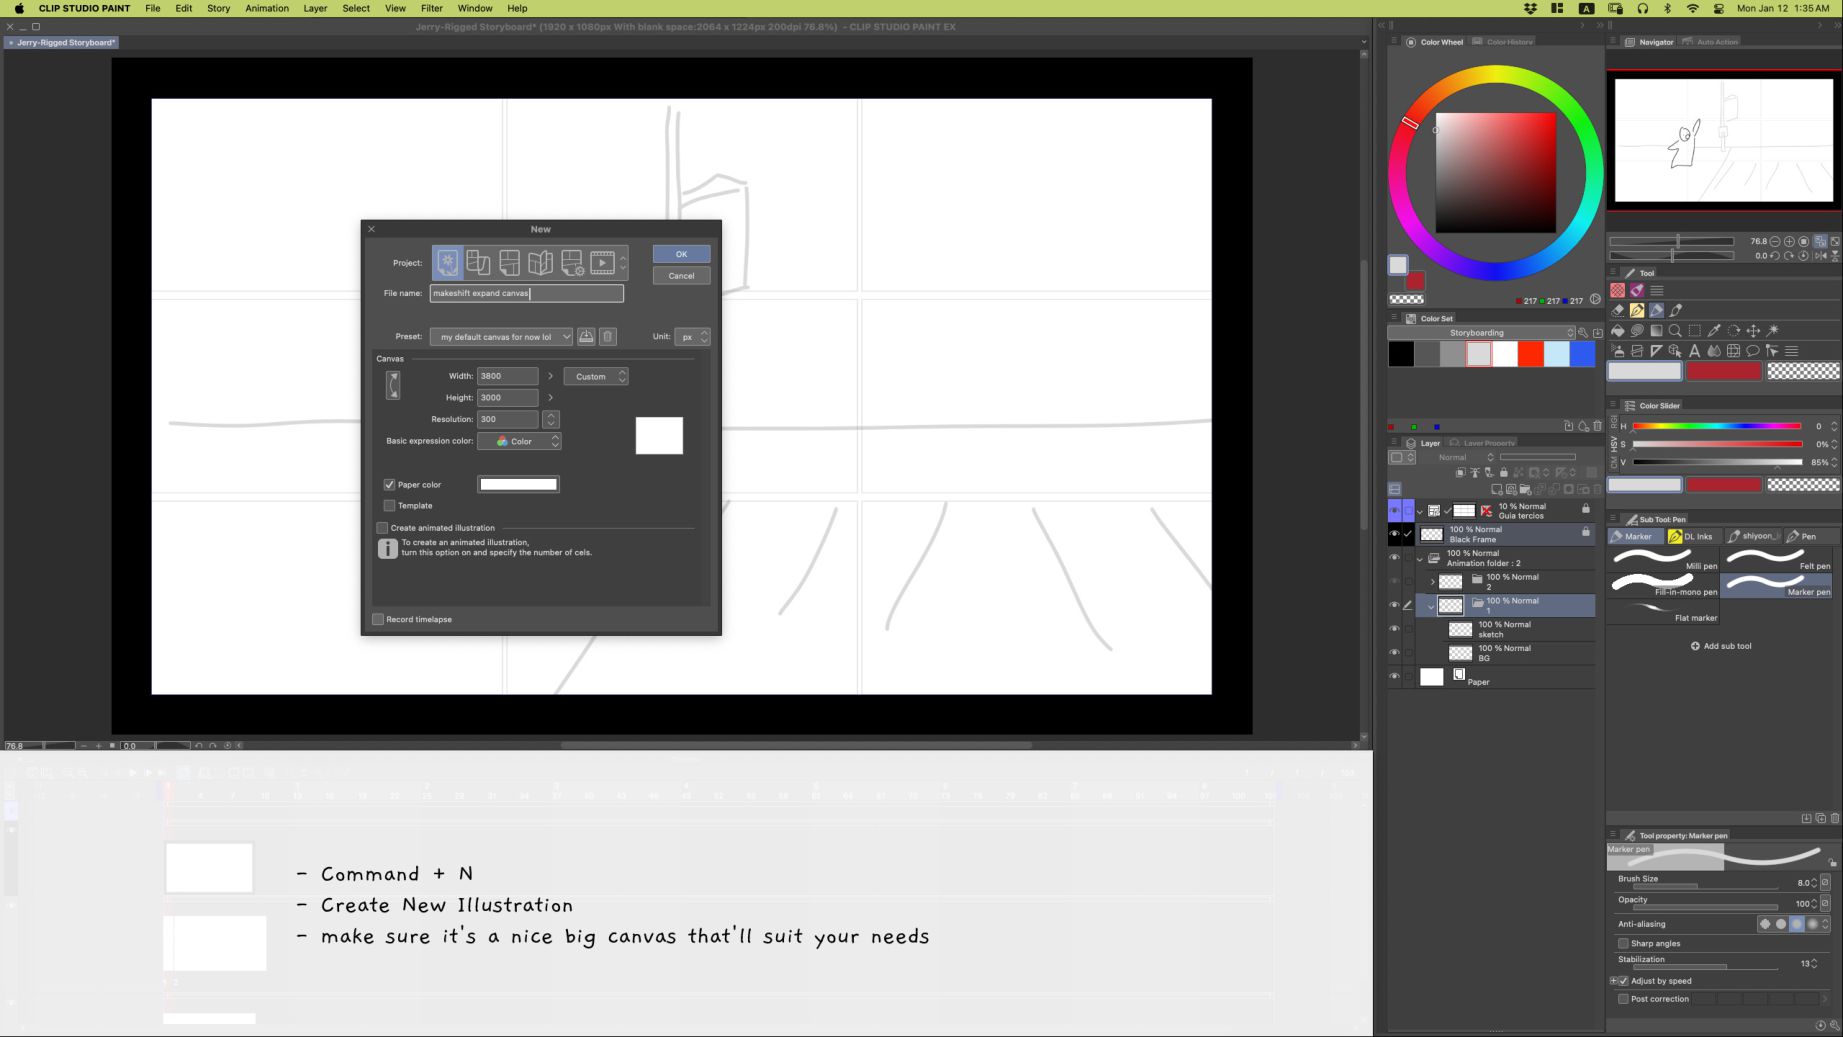Expand layer folder 2
The height and width of the screenshot is (1037, 1843).
tap(1432, 582)
